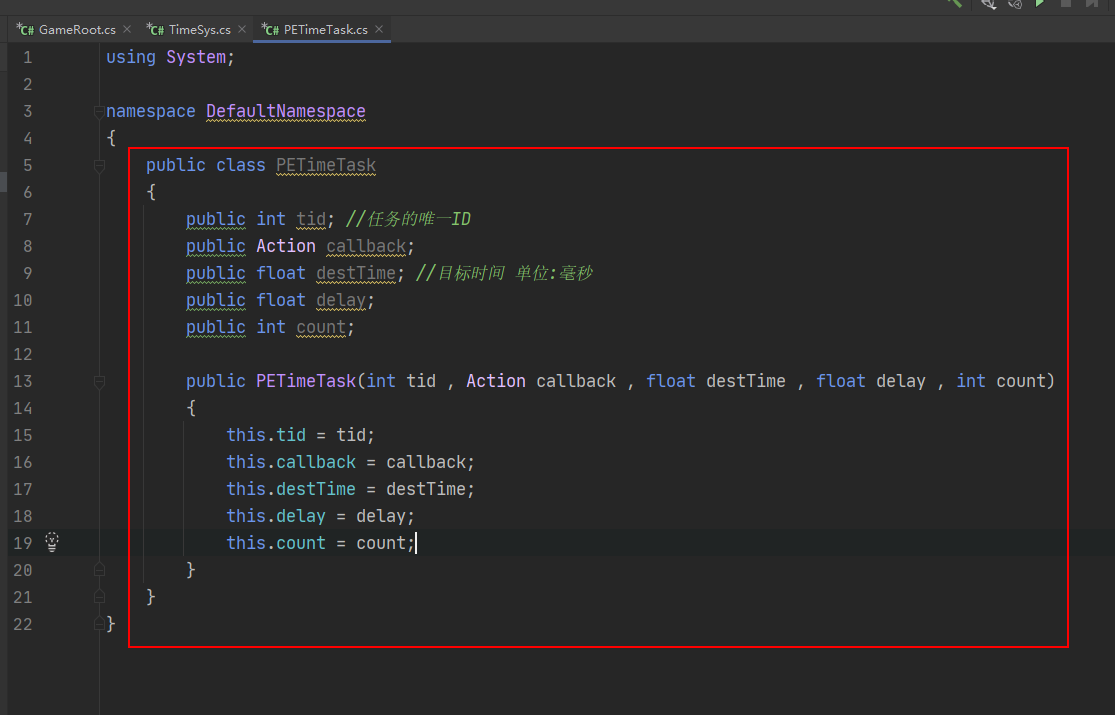Viewport: 1115px width, 715px height.
Task: Click line number 12 in the gutter
Action: 23,354
